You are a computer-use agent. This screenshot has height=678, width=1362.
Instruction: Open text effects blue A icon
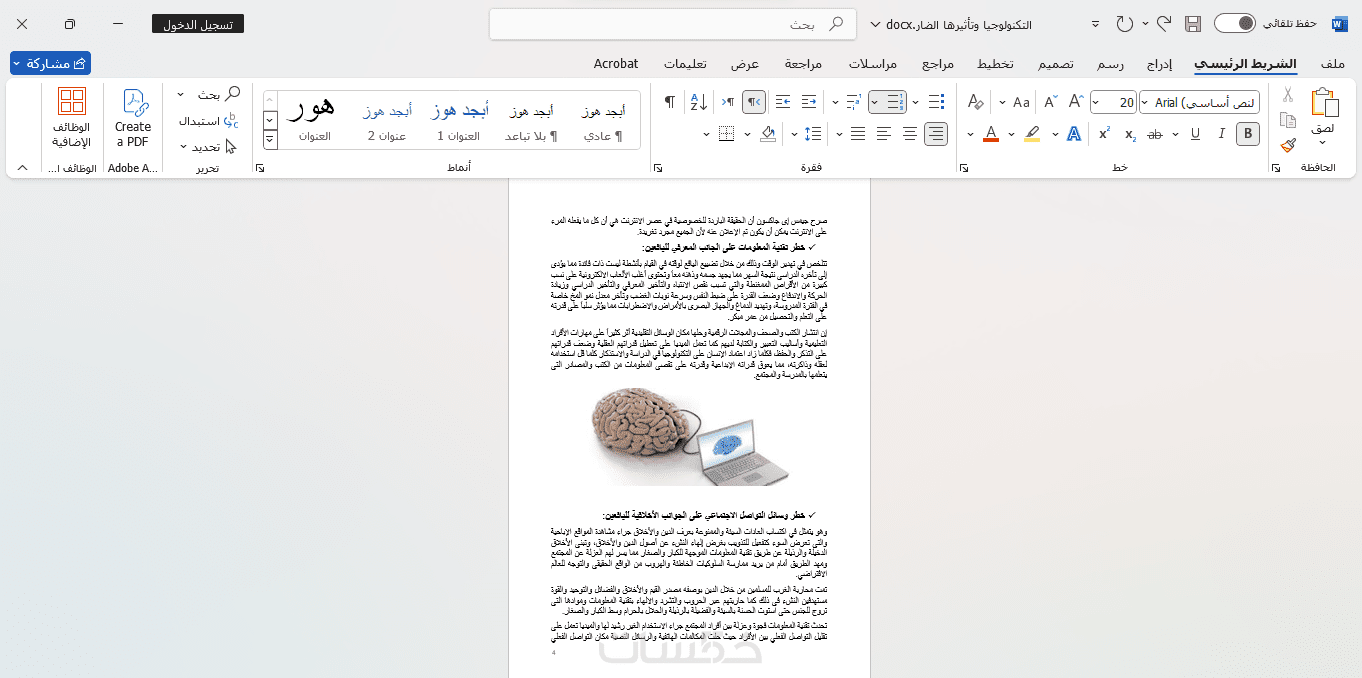1074,134
